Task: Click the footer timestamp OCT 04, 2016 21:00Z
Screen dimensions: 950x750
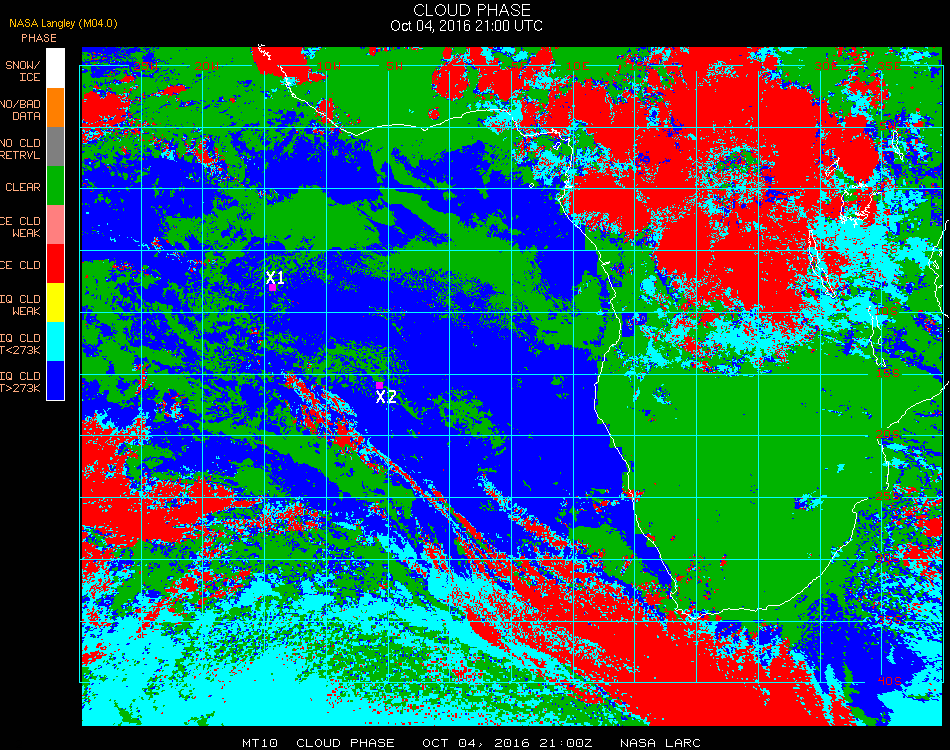Action: (x=507, y=743)
